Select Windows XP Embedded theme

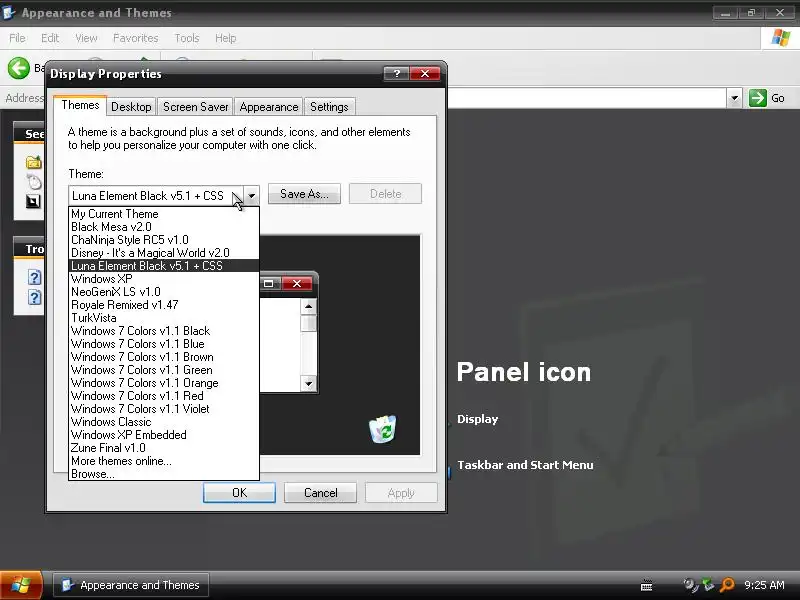point(164,435)
